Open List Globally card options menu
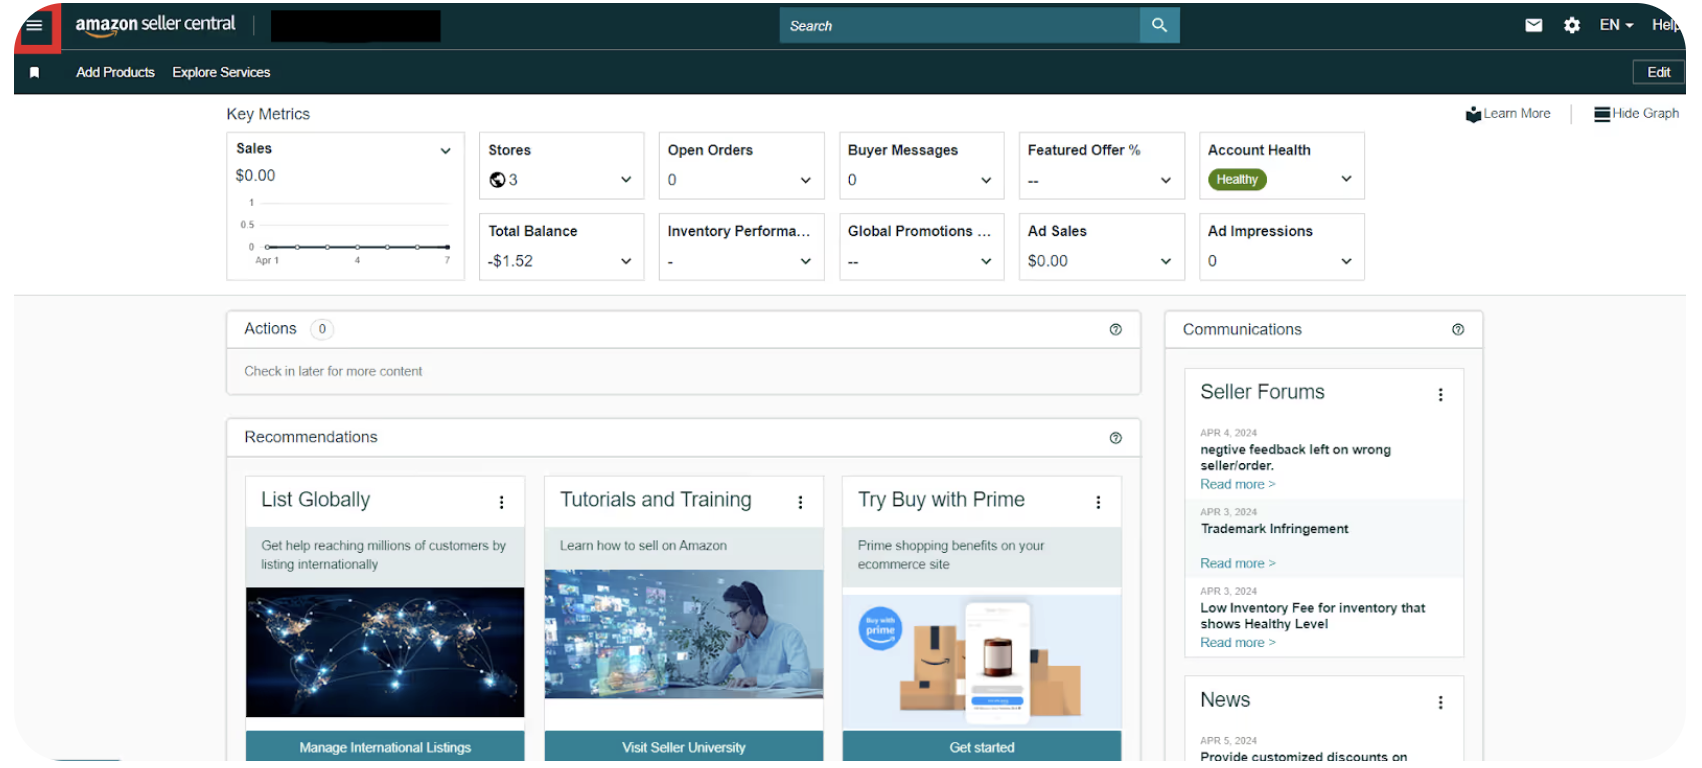1702x768 pixels. tap(501, 502)
